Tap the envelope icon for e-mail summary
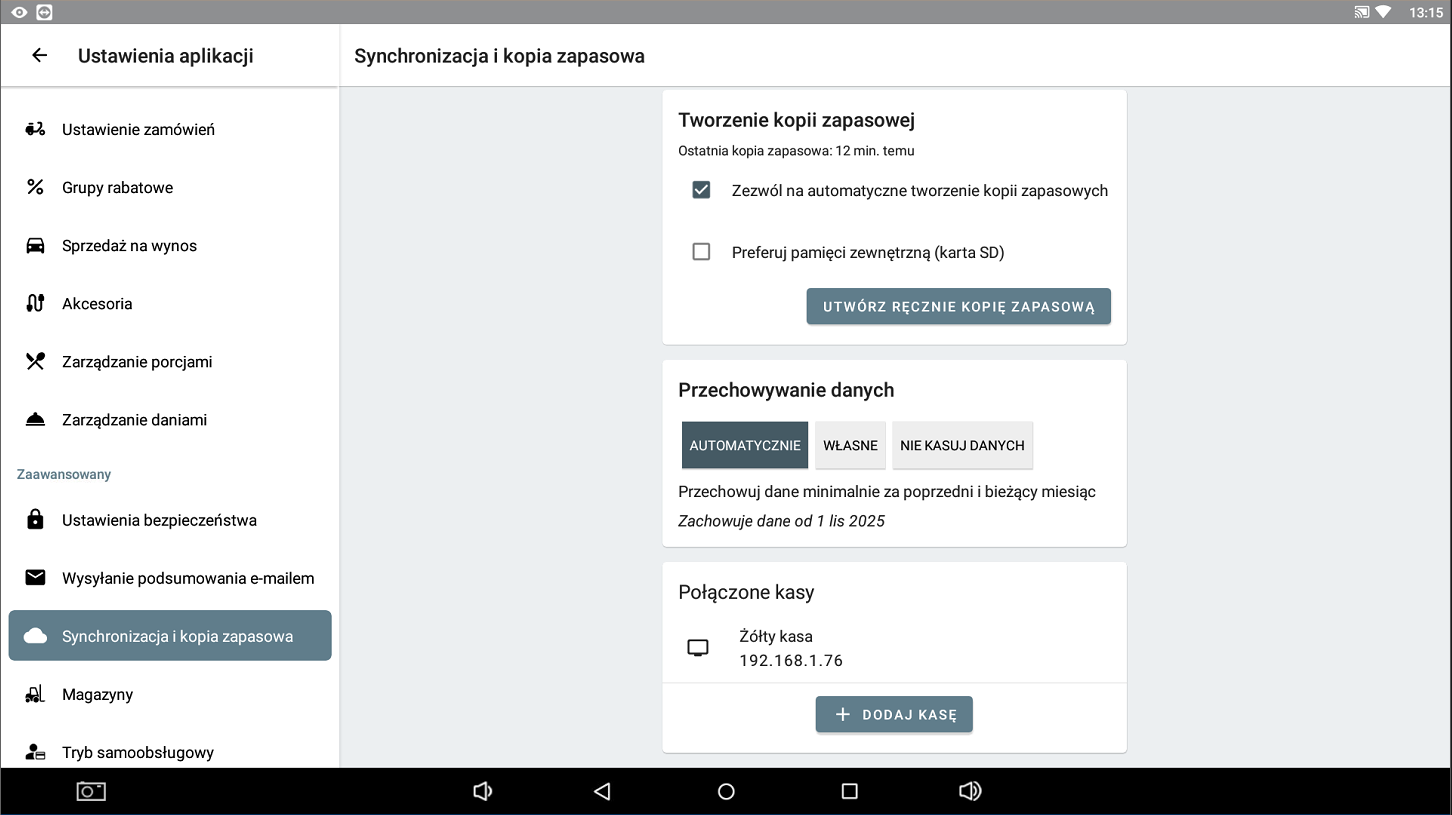Screen dimensions: 1452x815 [35, 577]
